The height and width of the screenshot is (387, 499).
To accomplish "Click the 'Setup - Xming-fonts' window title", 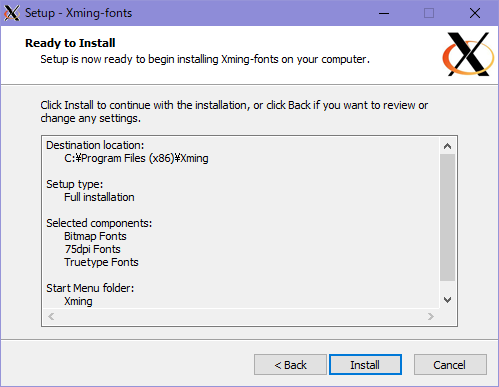I will 79,13.
